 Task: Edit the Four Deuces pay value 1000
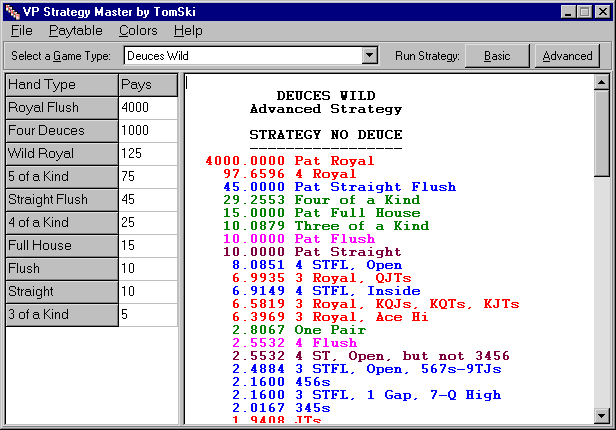pos(148,131)
